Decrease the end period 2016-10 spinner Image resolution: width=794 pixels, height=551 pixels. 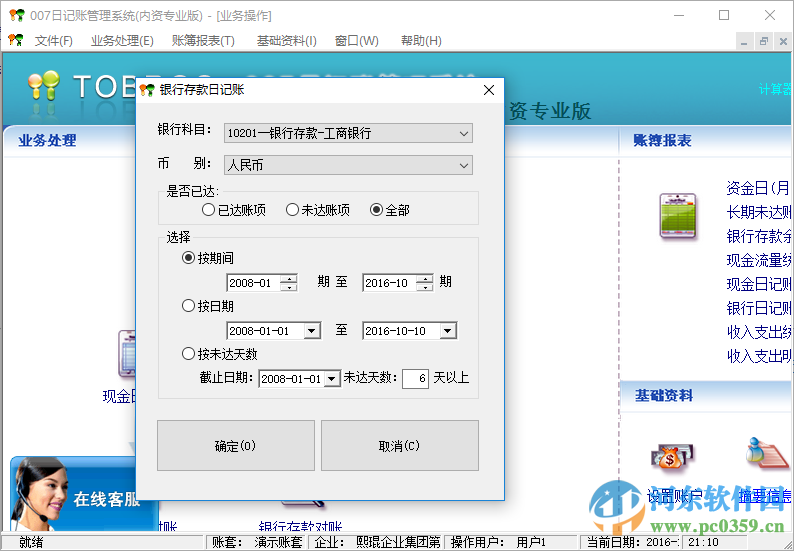(x=424, y=287)
